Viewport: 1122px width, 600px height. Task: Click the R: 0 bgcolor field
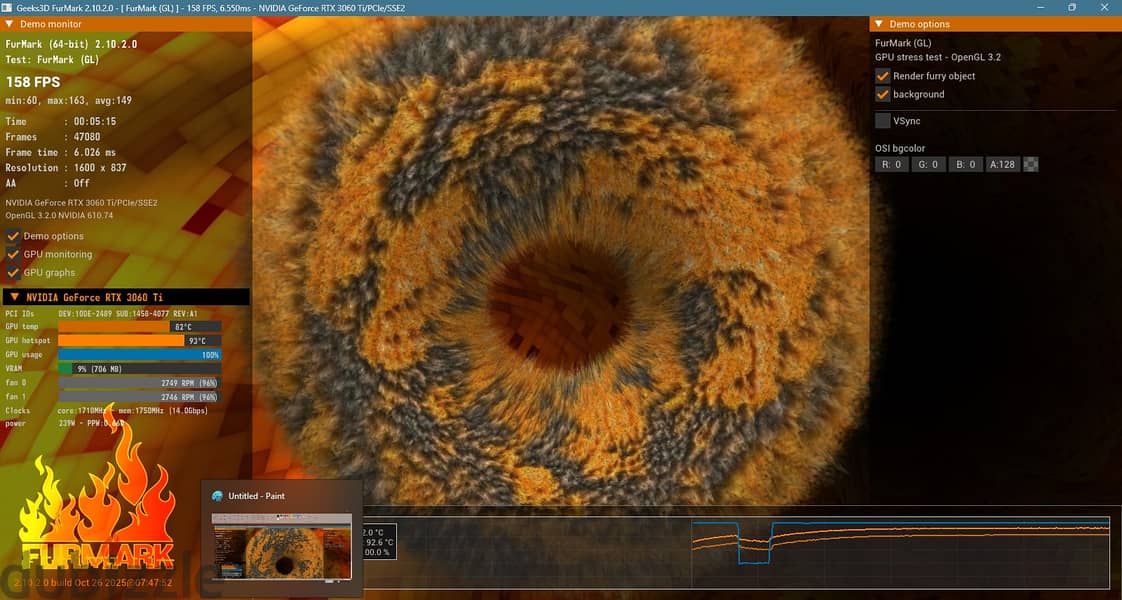tap(892, 164)
